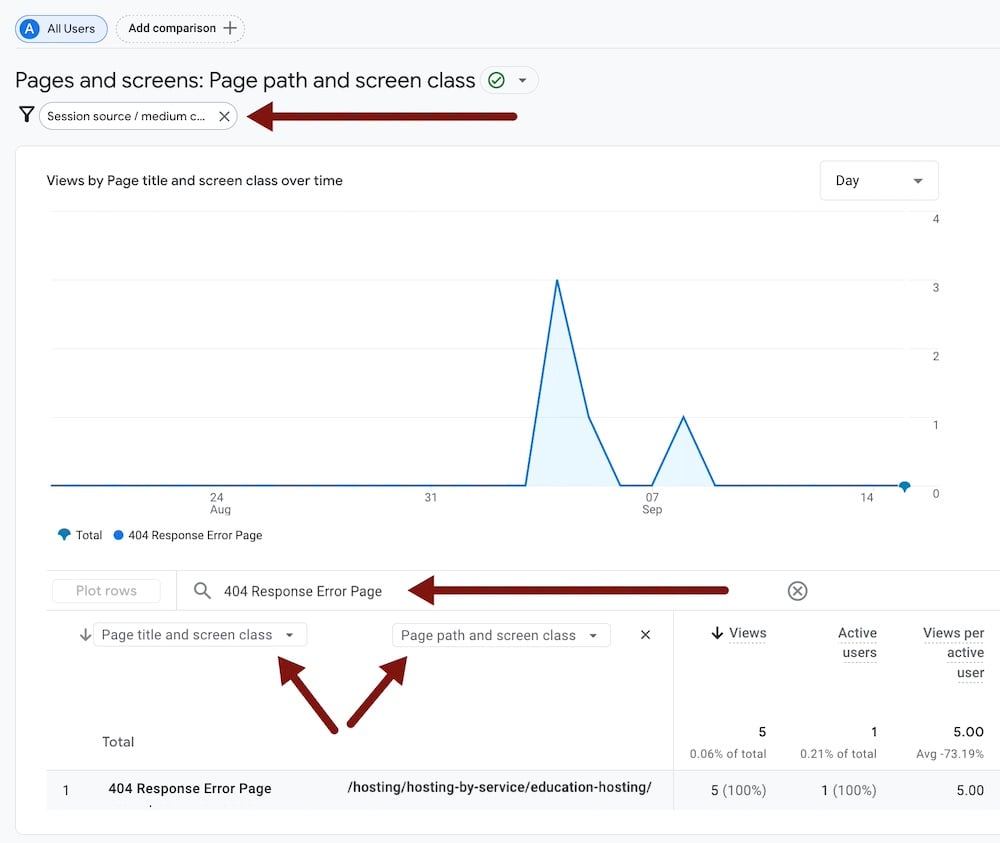Click the Active users column header
Image resolution: width=1000 pixels, height=843 pixels.
point(857,642)
